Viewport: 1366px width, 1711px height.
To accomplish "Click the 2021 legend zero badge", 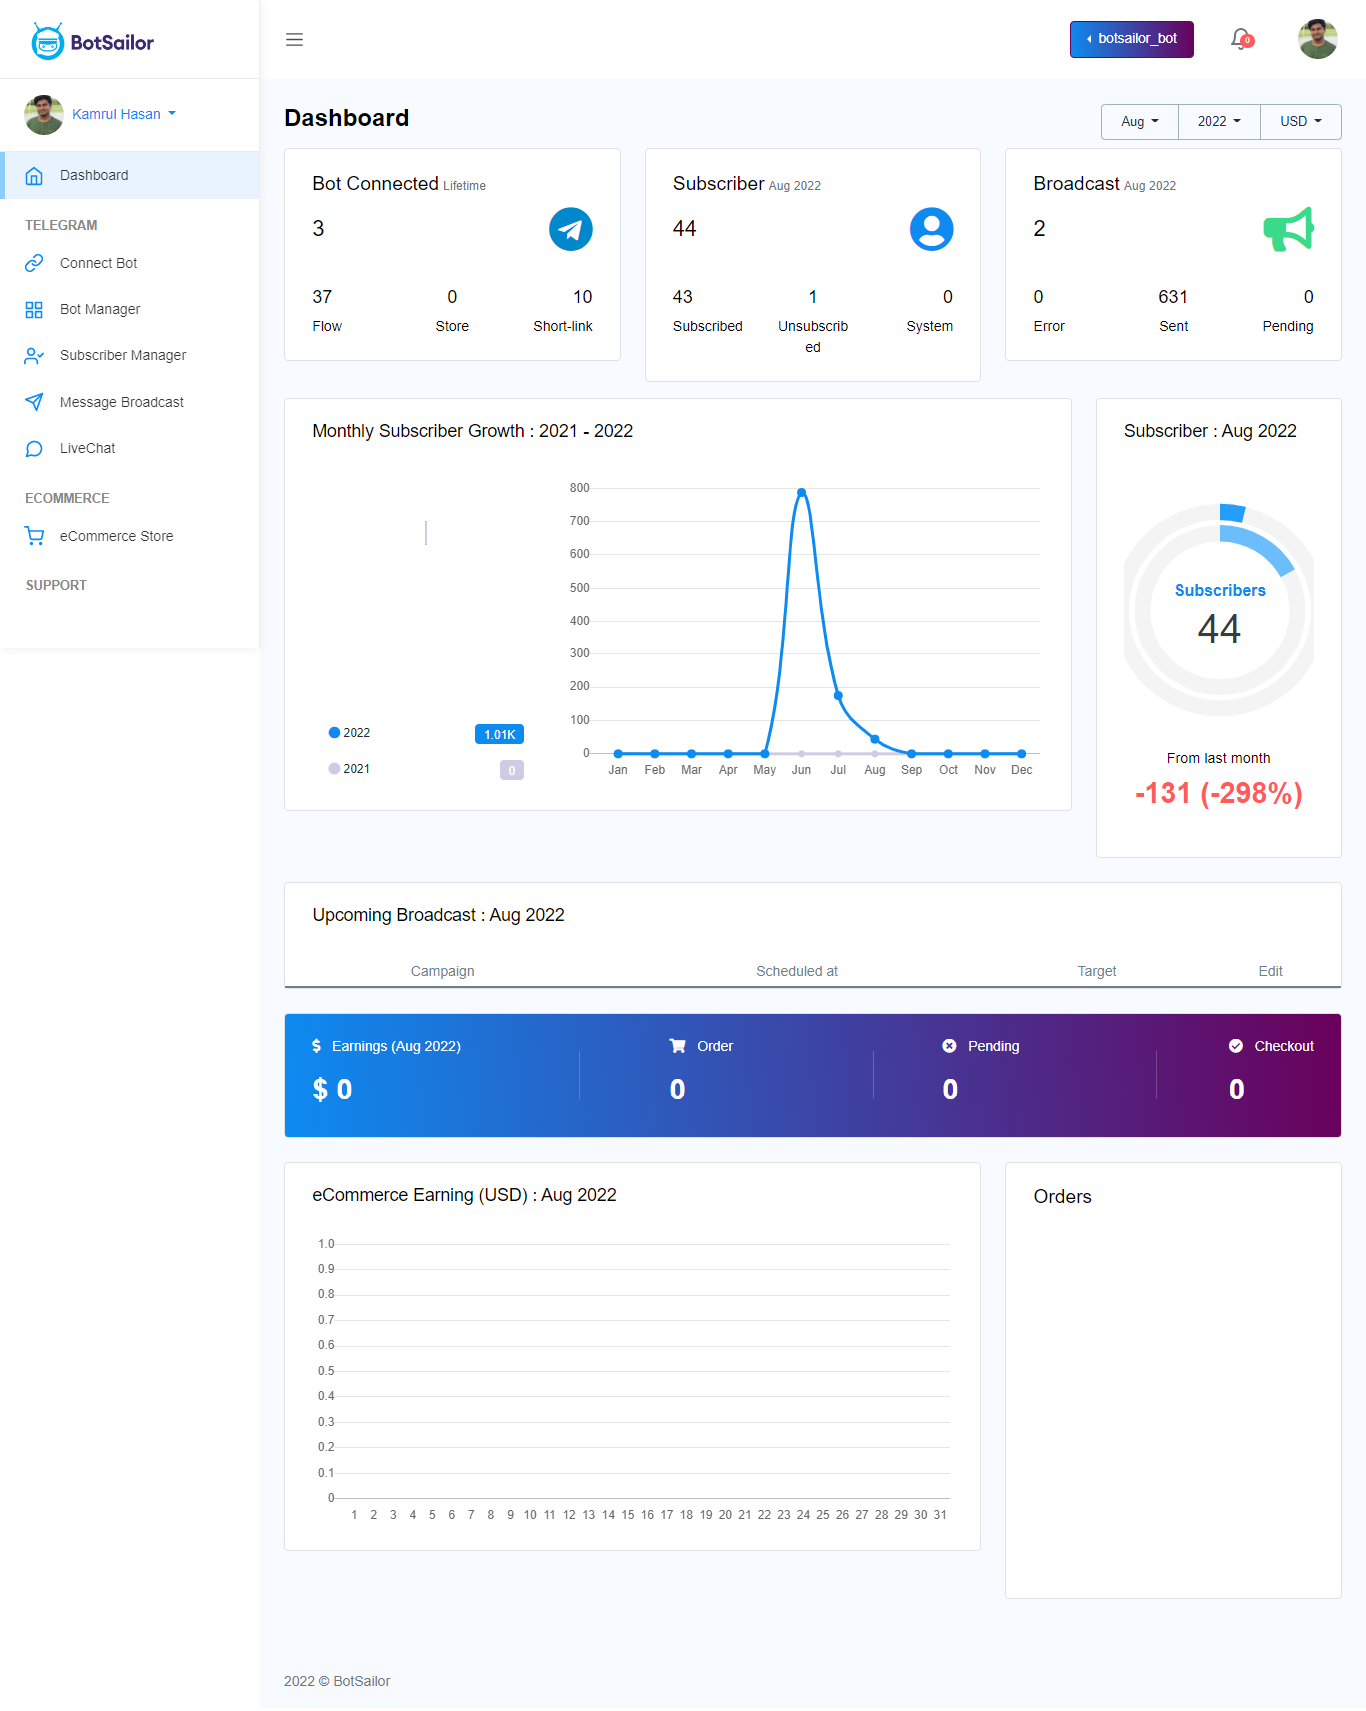I will pos(512,770).
